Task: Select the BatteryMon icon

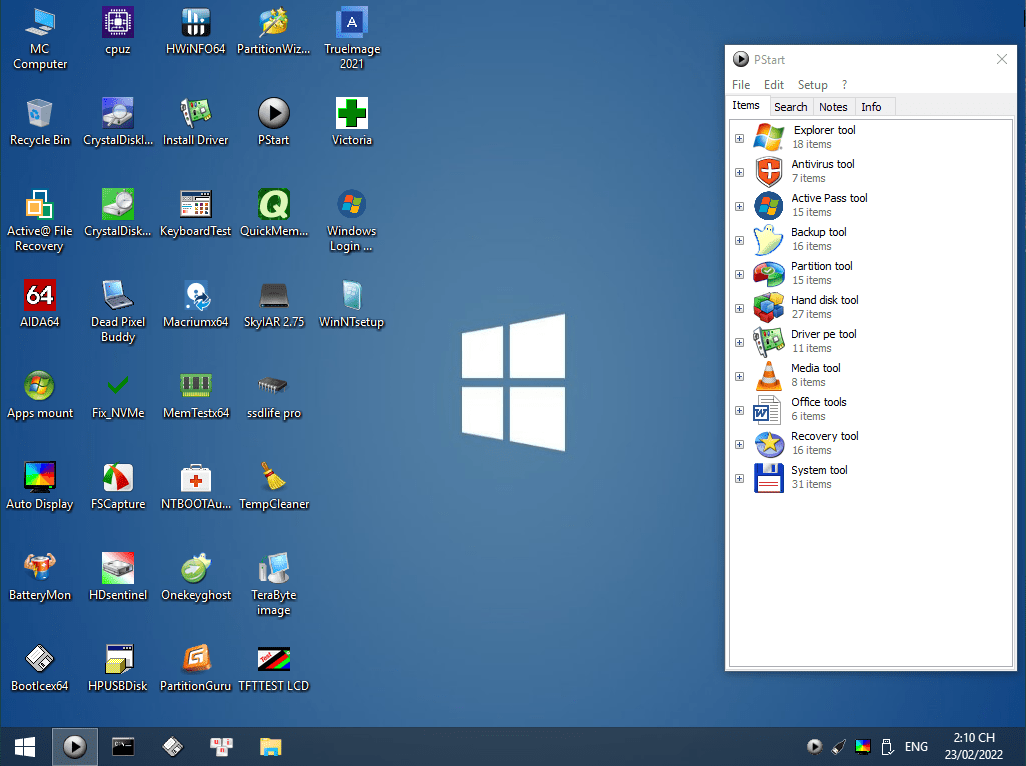Action: 40,576
